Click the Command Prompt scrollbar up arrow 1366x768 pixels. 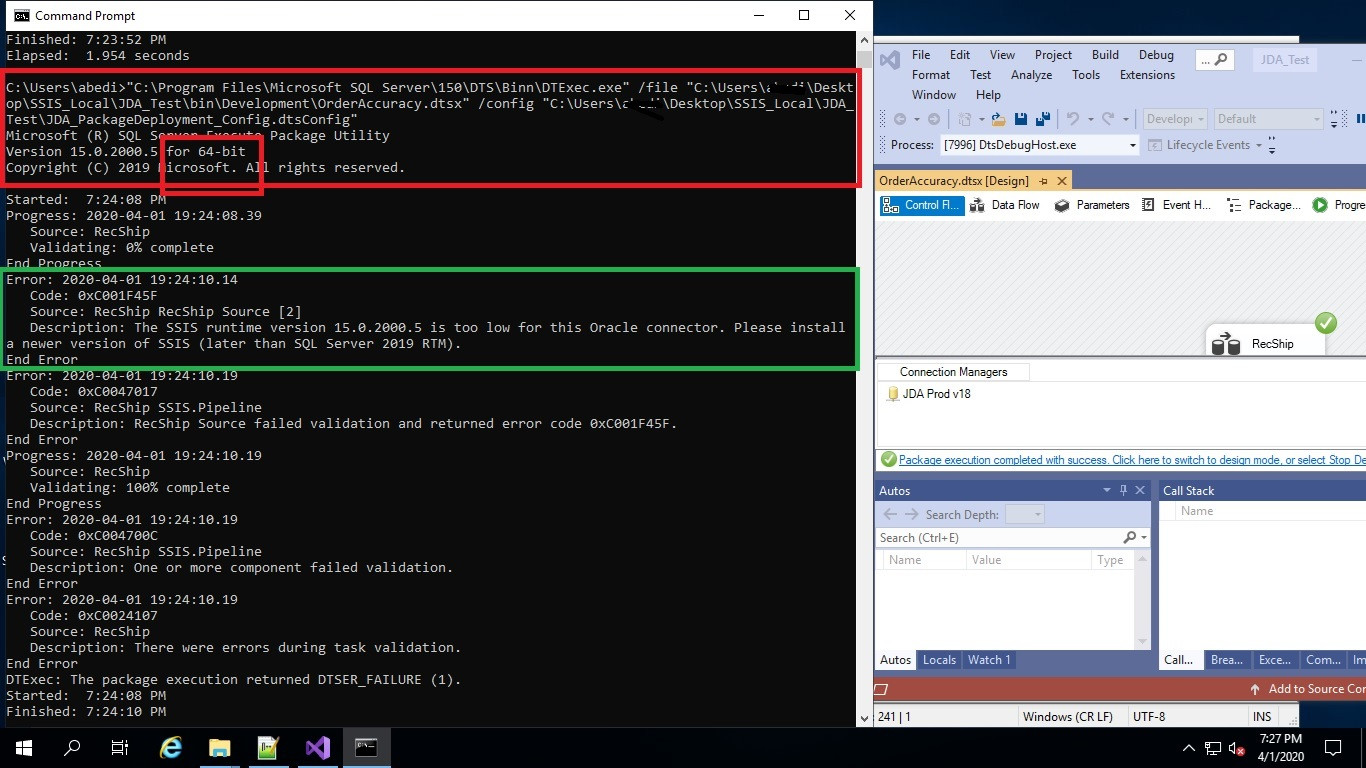[x=865, y=41]
